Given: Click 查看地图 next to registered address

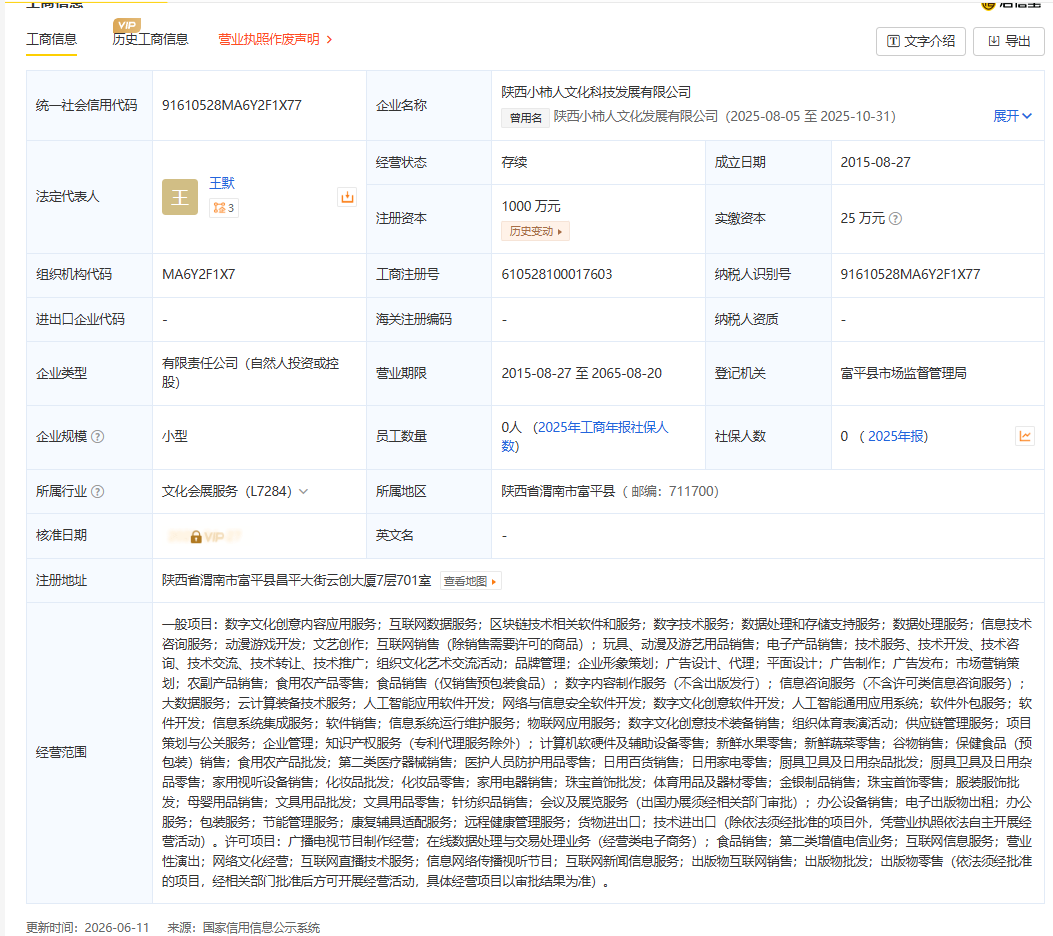Looking at the screenshot, I should click(x=471, y=581).
